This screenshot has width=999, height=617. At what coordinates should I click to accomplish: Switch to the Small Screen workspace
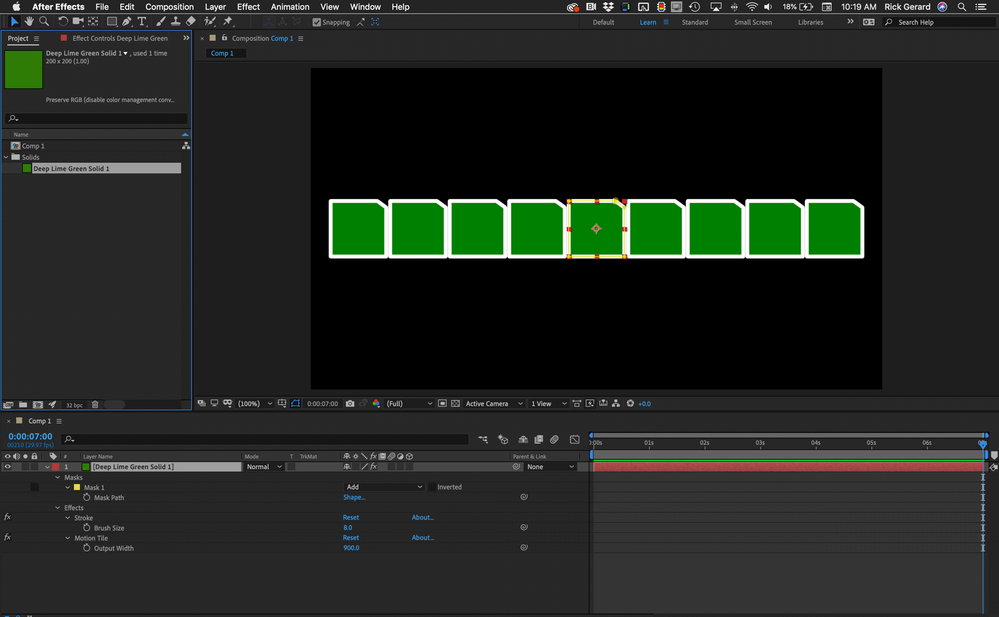[x=752, y=22]
